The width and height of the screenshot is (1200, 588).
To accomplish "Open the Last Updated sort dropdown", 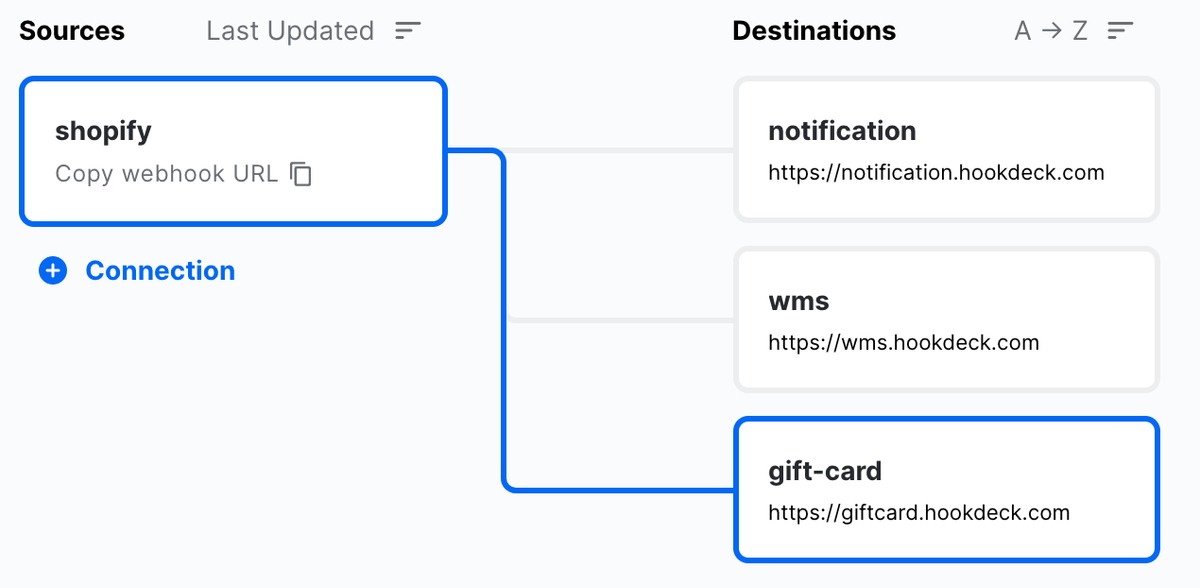I will pyautogui.click(x=290, y=31).
